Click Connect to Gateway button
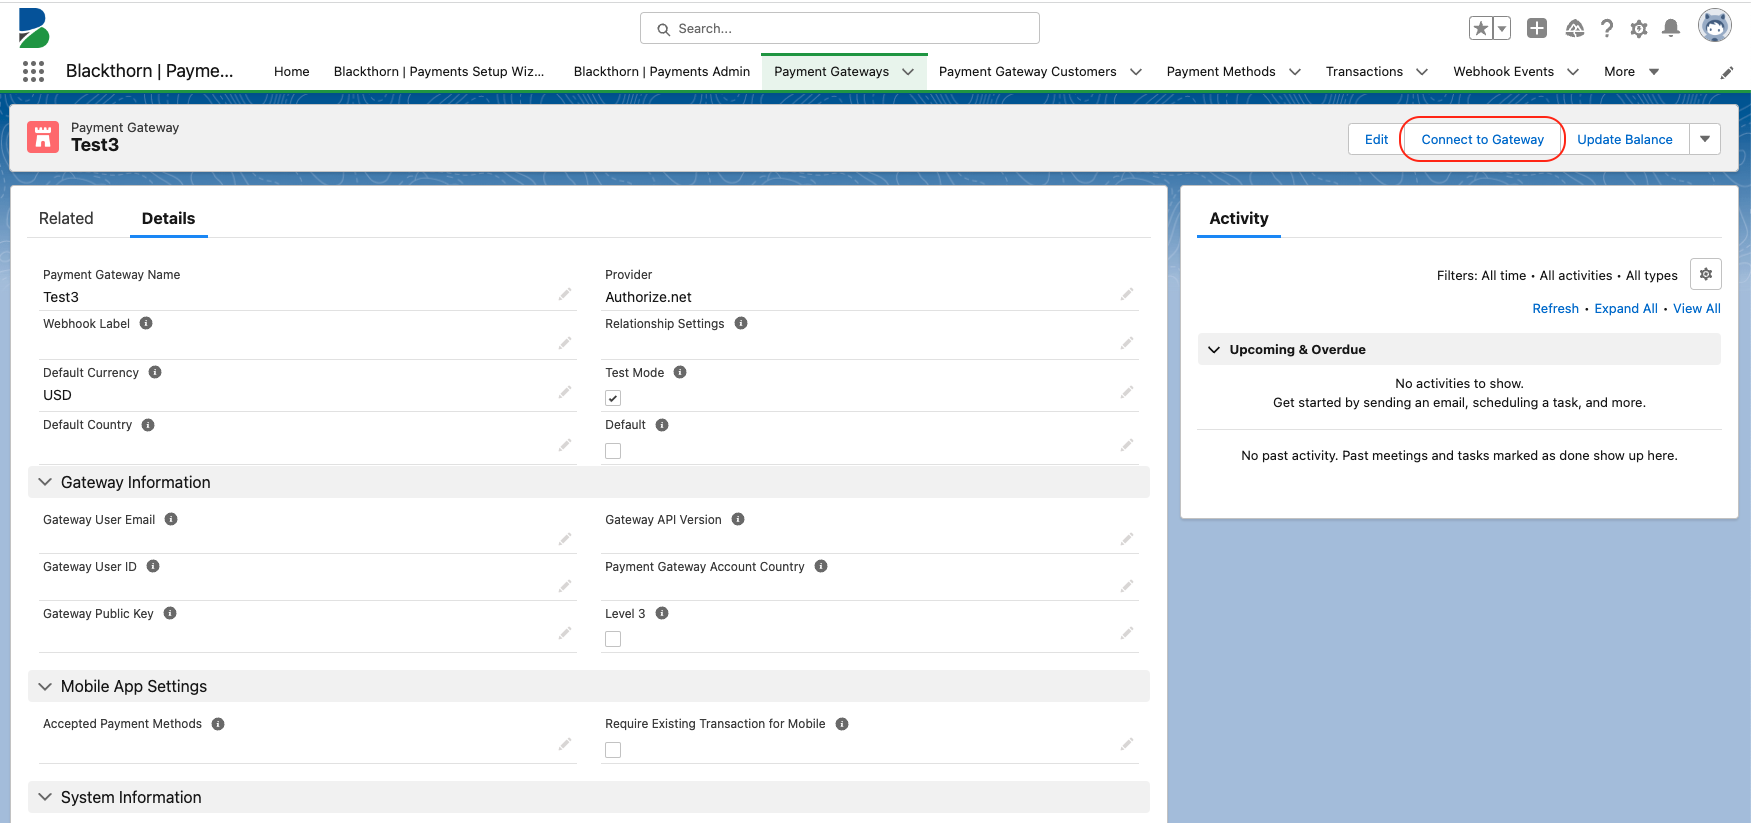Screen dimensions: 1751x823 coord(1483,139)
